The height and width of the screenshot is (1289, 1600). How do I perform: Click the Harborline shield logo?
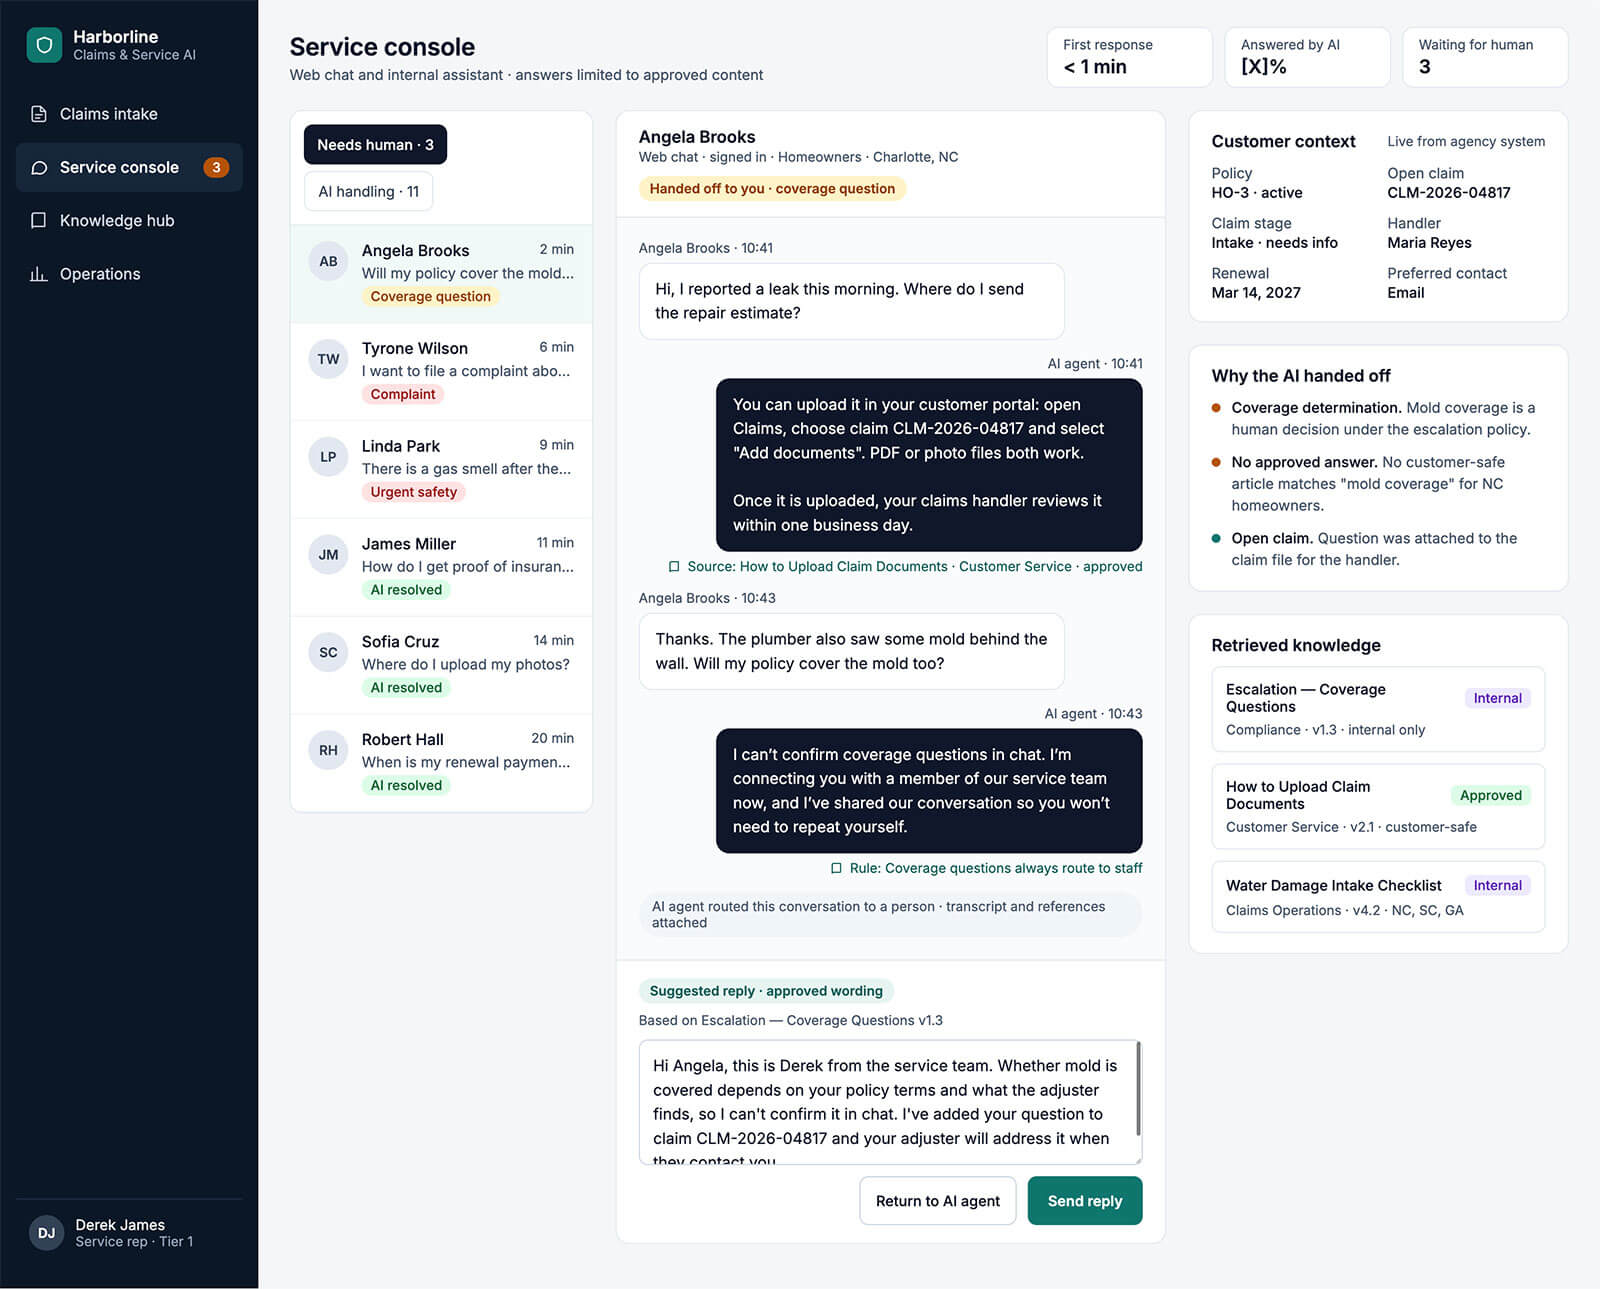[44, 45]
